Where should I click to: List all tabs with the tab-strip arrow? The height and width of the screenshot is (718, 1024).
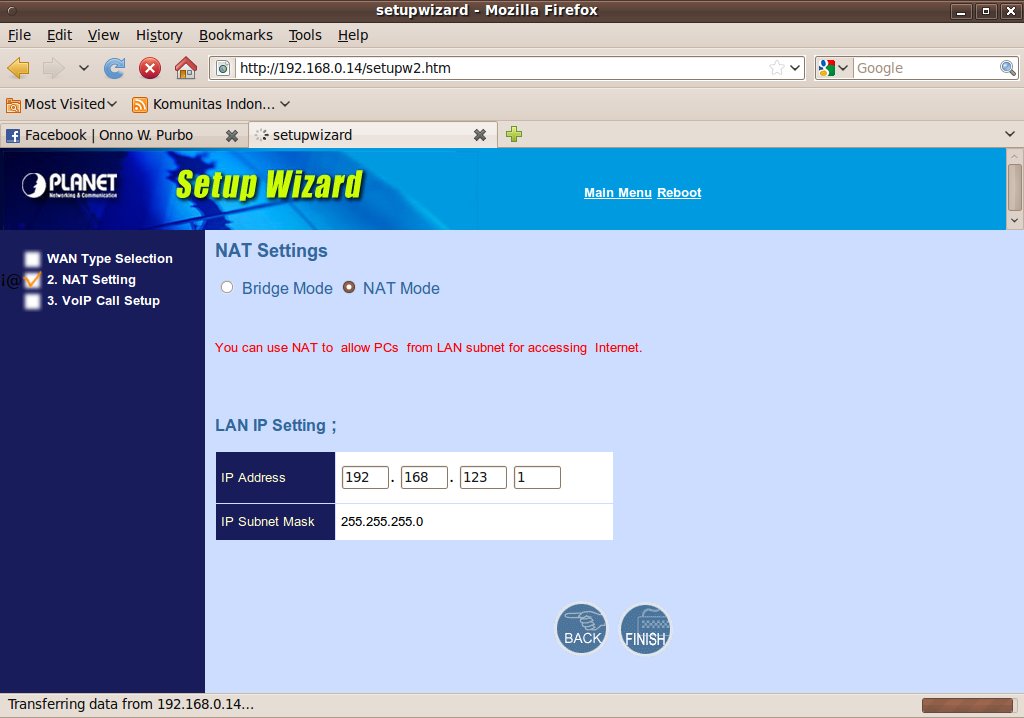(x=1010, y=134)
